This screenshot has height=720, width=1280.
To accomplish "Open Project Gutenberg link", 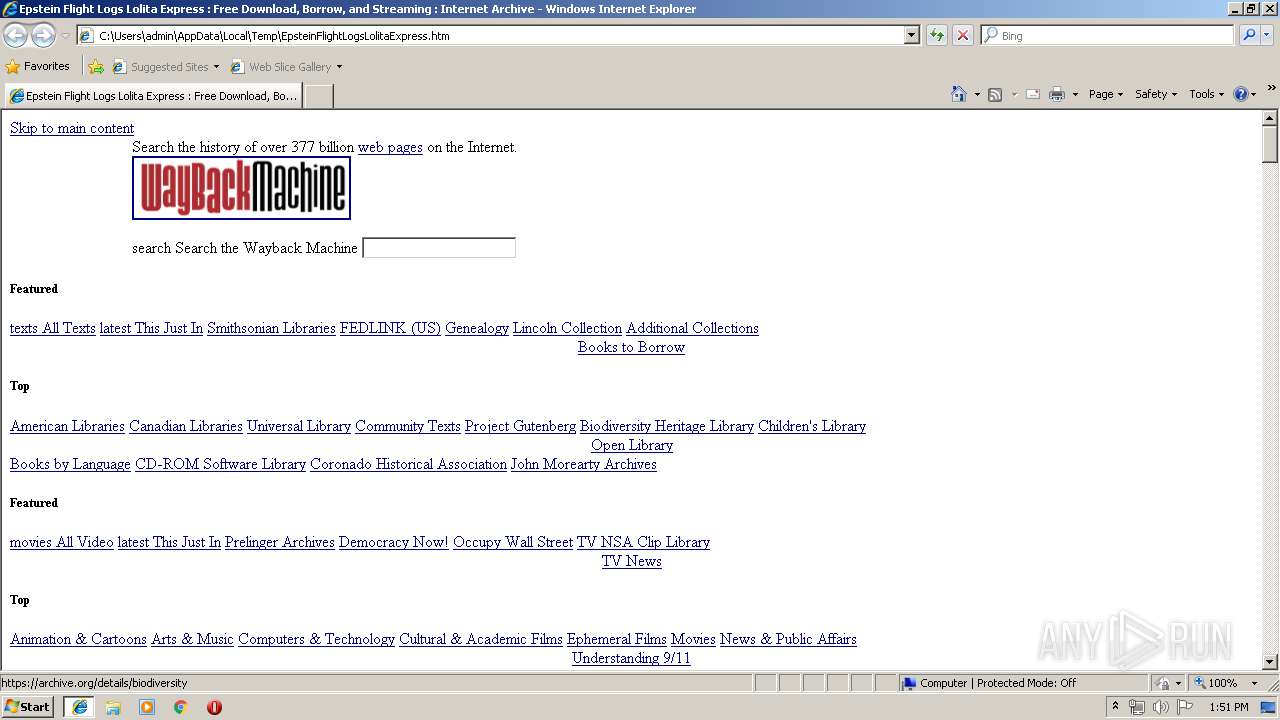I will (520, 426).
